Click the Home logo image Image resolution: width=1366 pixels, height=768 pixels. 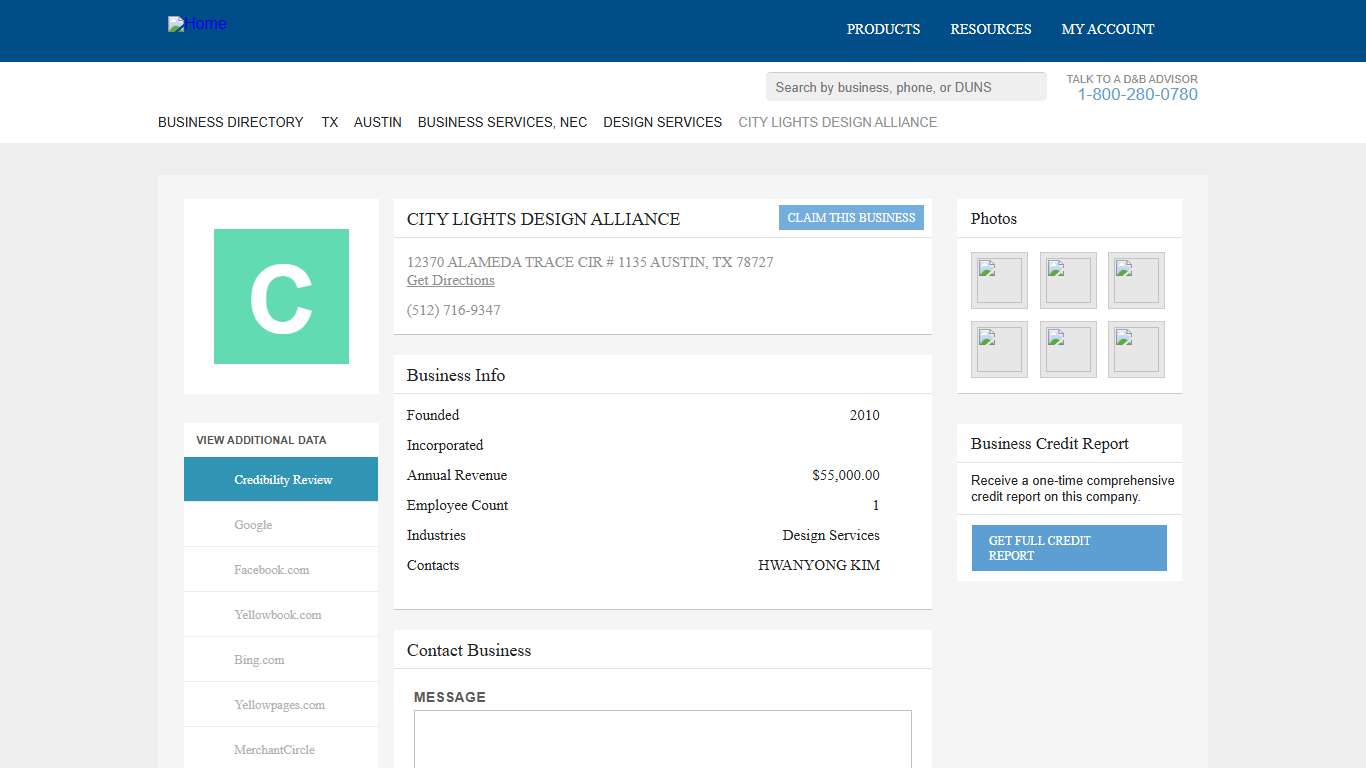pos(197,24)
